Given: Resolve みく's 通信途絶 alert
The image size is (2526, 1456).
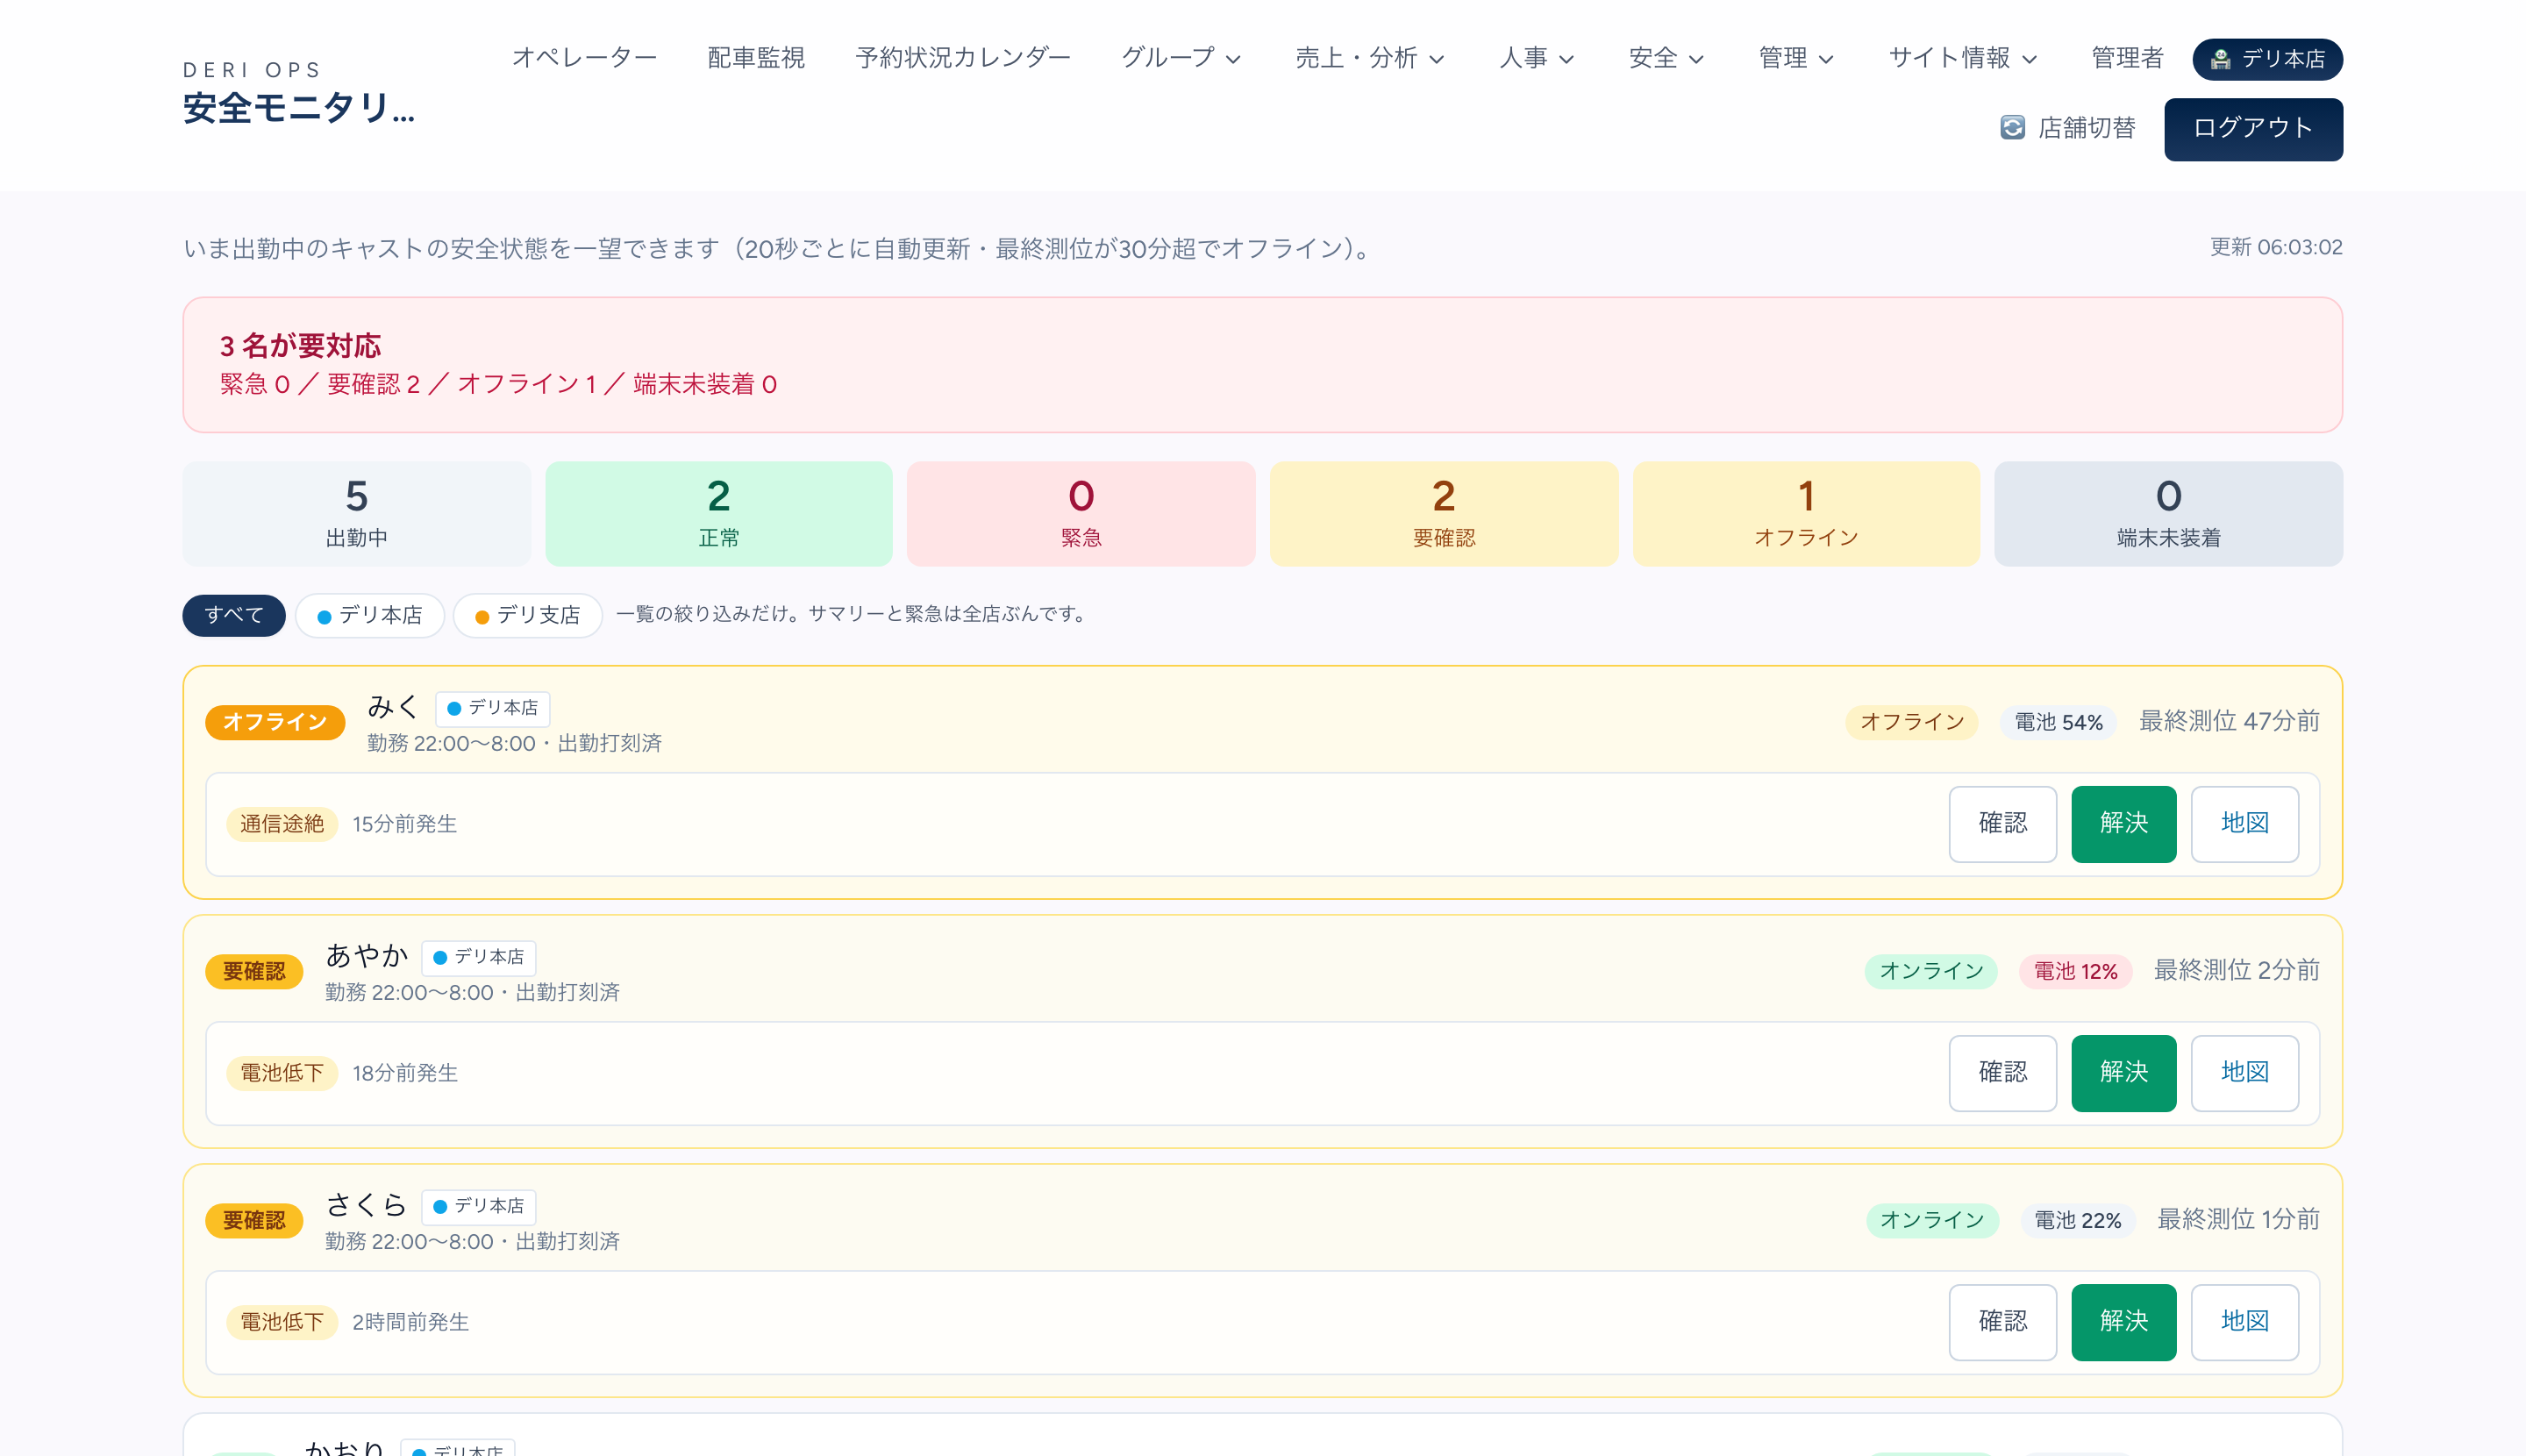Looking at the screenshot, I should pos(2124,824).
